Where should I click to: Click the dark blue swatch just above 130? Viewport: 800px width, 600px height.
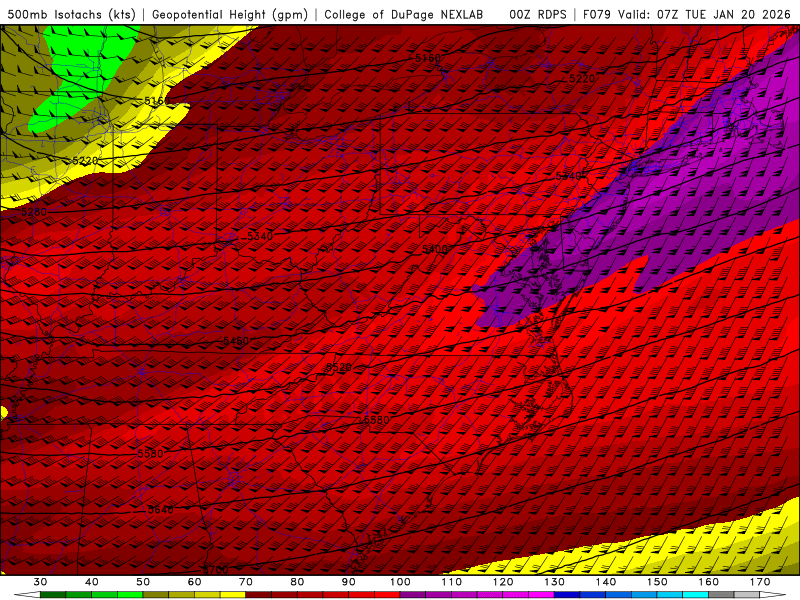[x=567, y=595]
